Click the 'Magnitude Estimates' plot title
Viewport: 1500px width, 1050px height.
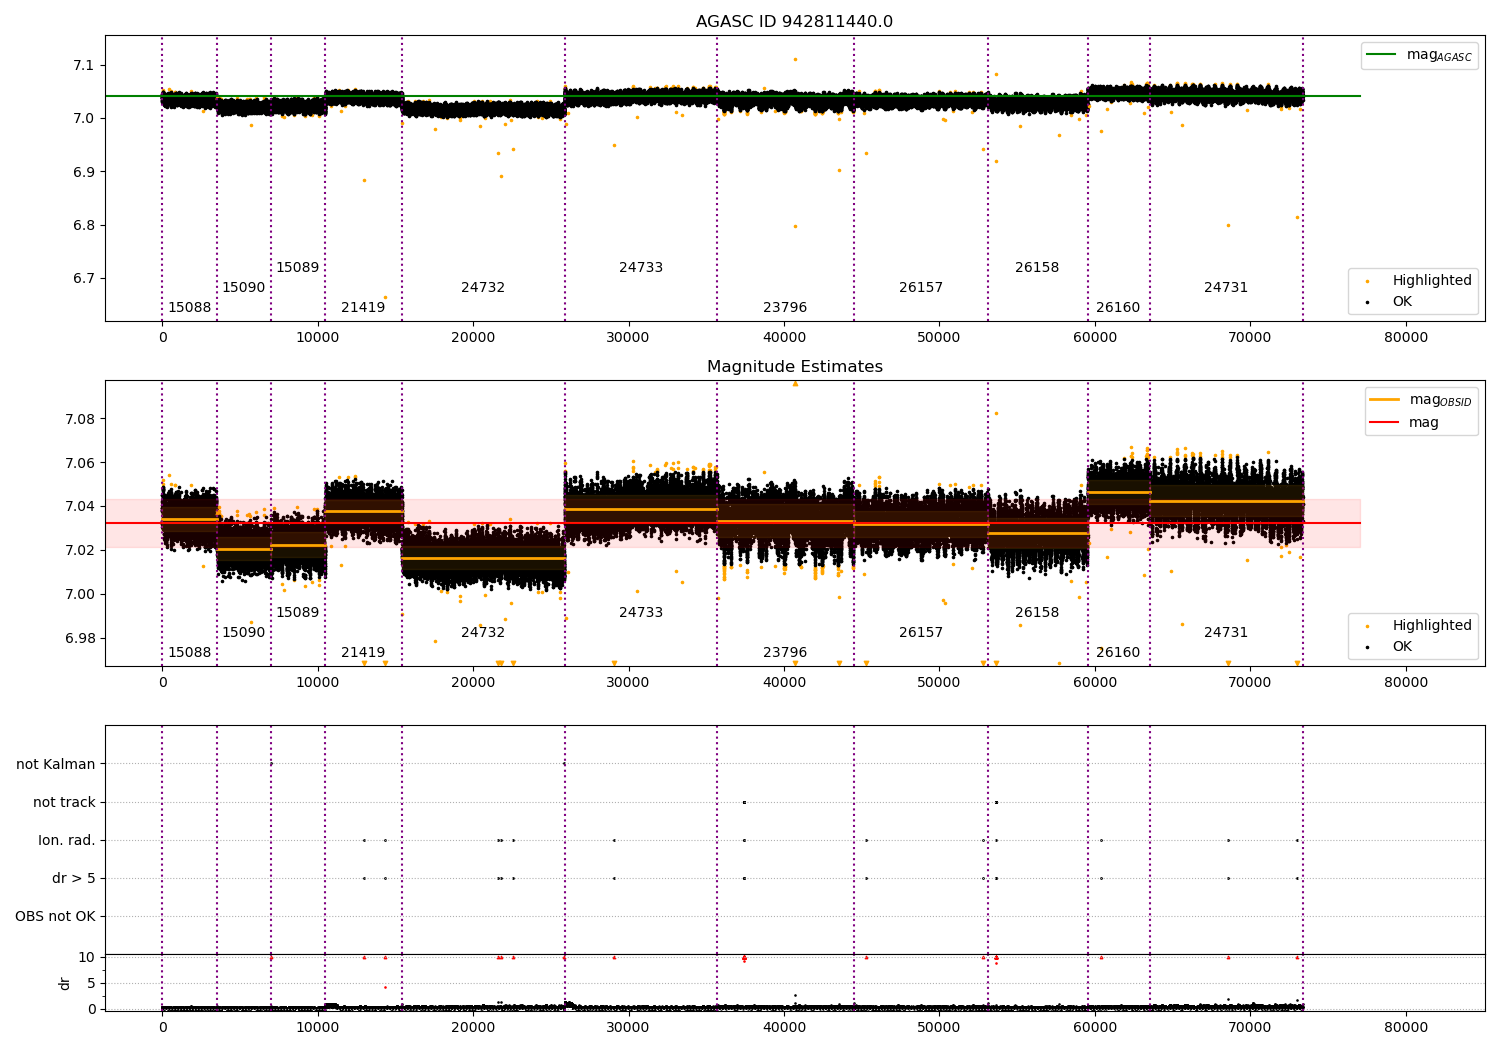pos(794,367)
